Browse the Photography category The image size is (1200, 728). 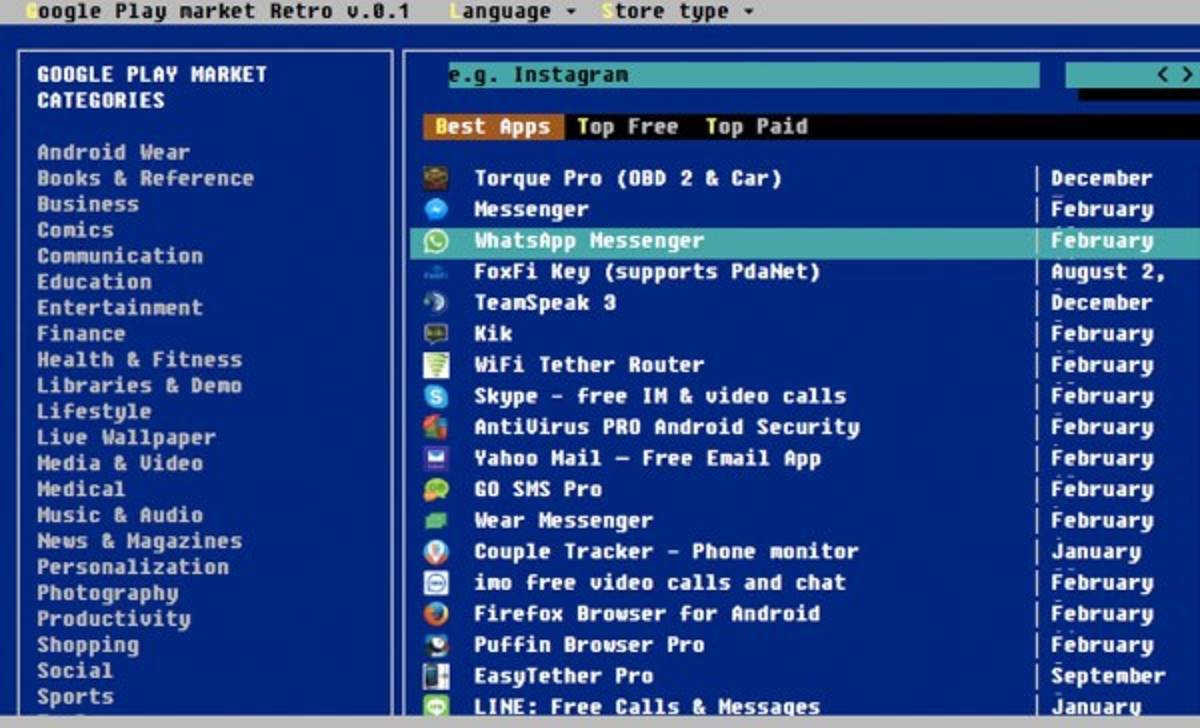click(107, 593)
